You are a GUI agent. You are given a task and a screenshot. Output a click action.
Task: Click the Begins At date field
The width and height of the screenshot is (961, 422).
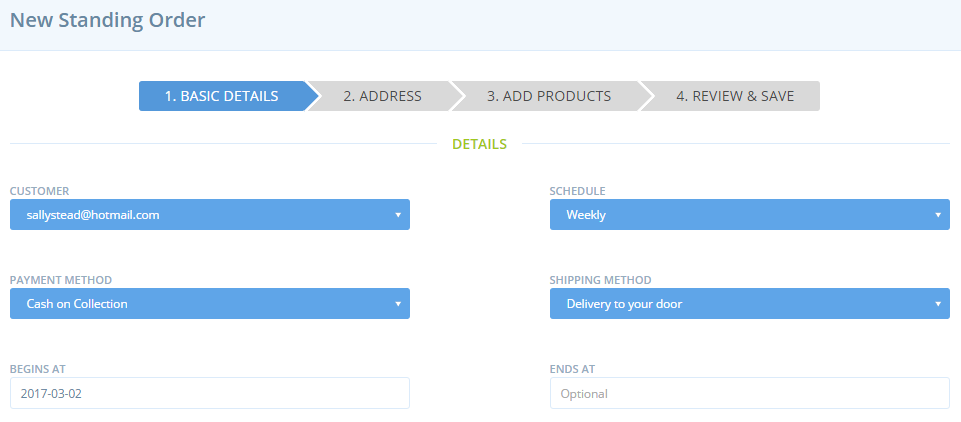(210, 393)
